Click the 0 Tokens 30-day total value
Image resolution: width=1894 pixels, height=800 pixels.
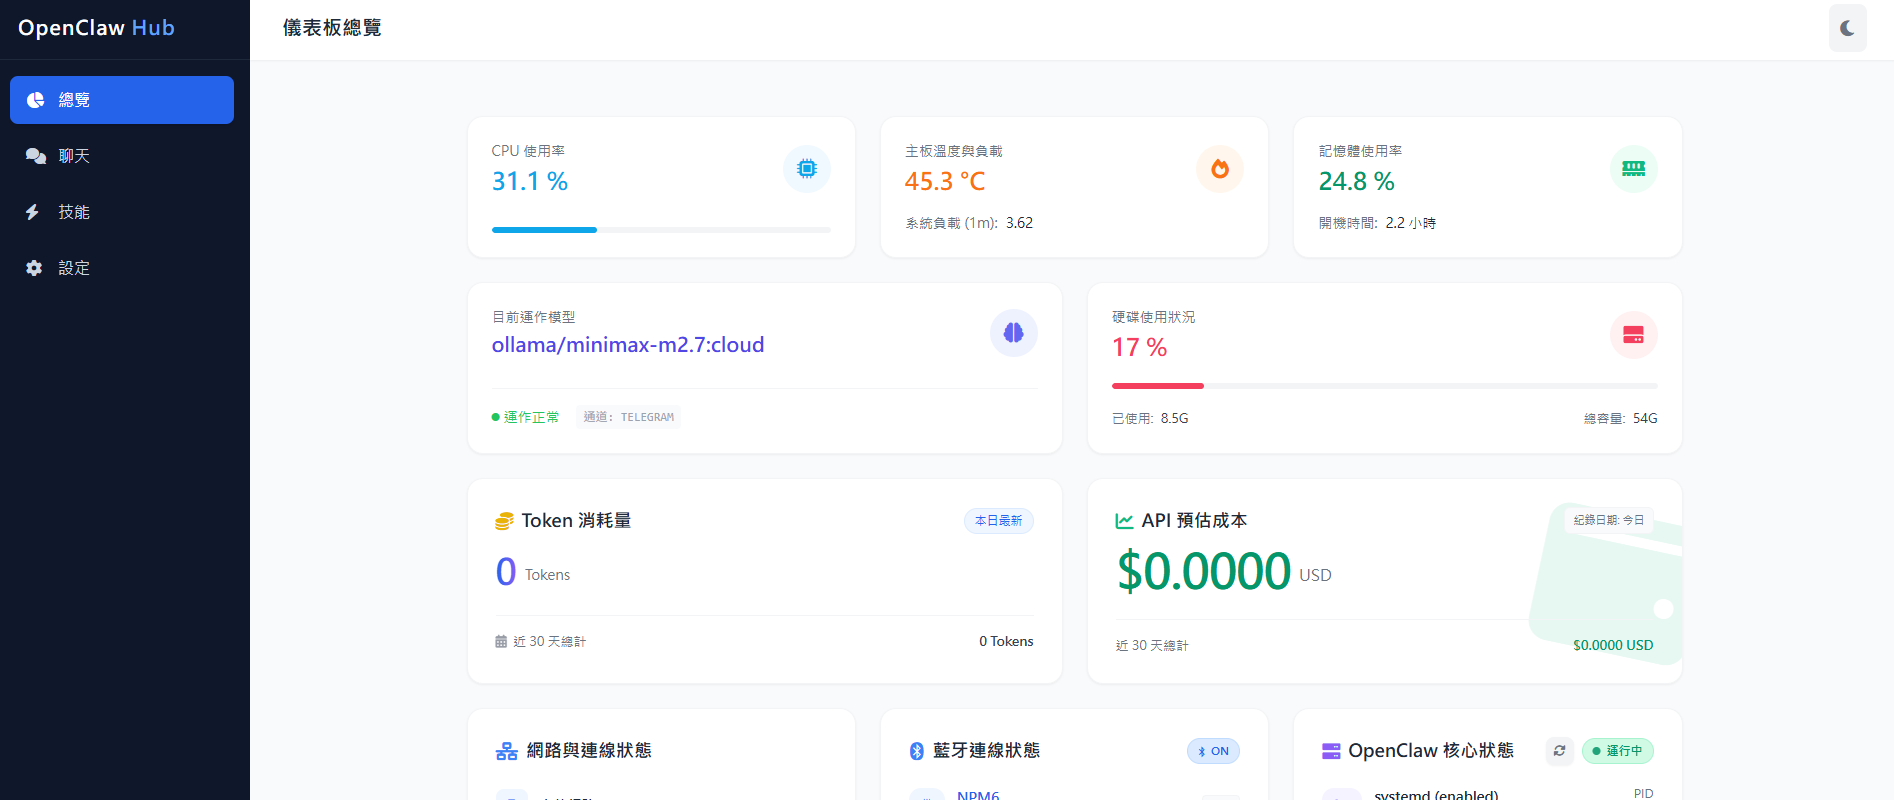tap(1006, 641)
